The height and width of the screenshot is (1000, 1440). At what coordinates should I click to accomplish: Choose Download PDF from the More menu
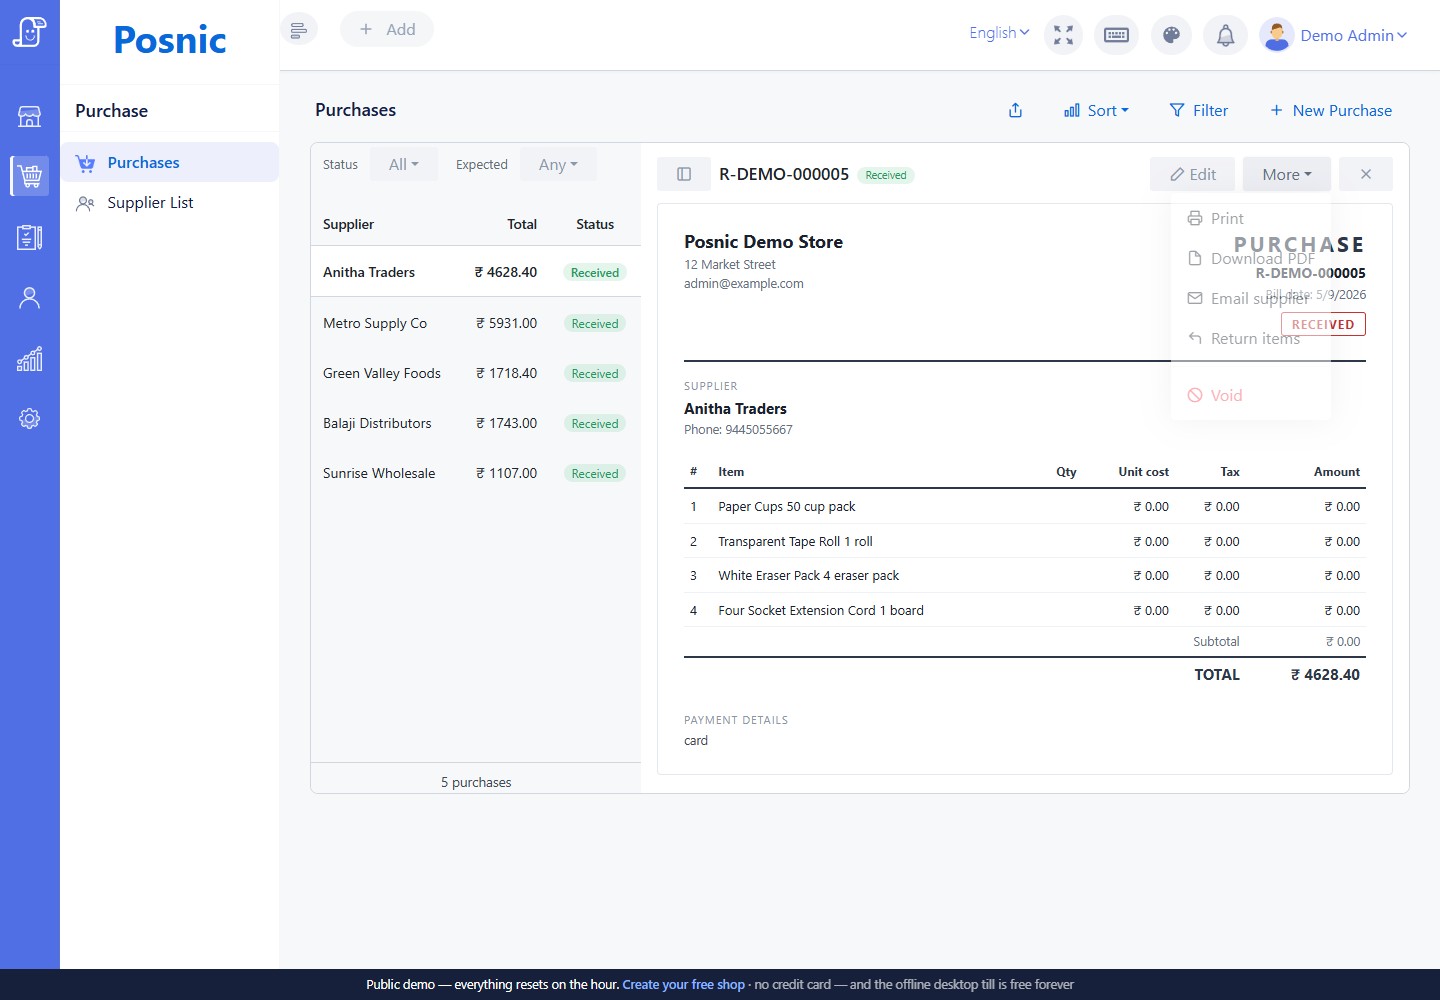pos(1250,258)
